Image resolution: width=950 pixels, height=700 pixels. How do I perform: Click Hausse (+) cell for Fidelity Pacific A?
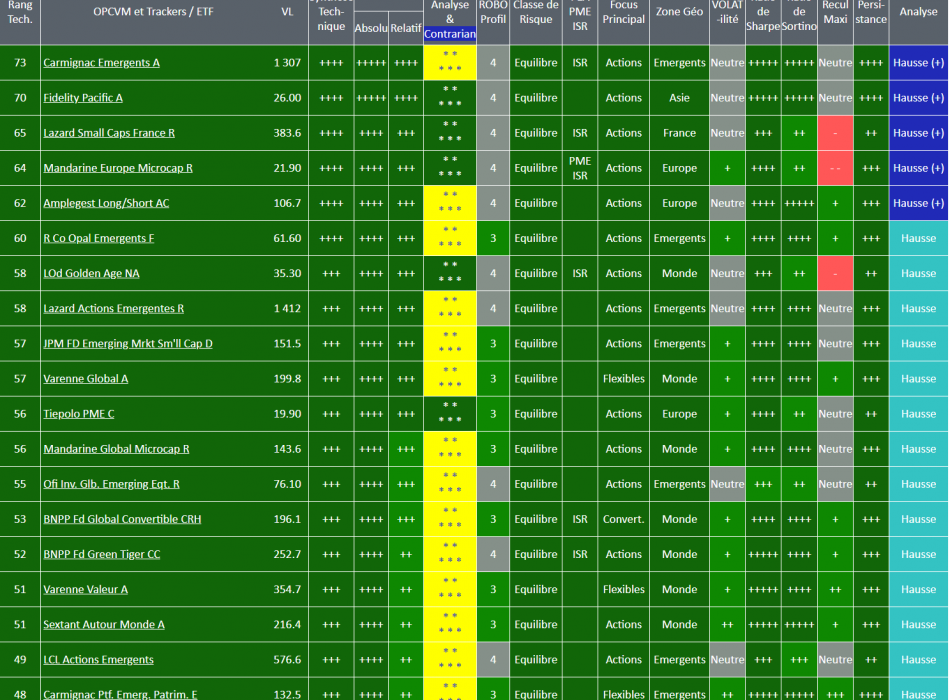click(x=918, y=98)
